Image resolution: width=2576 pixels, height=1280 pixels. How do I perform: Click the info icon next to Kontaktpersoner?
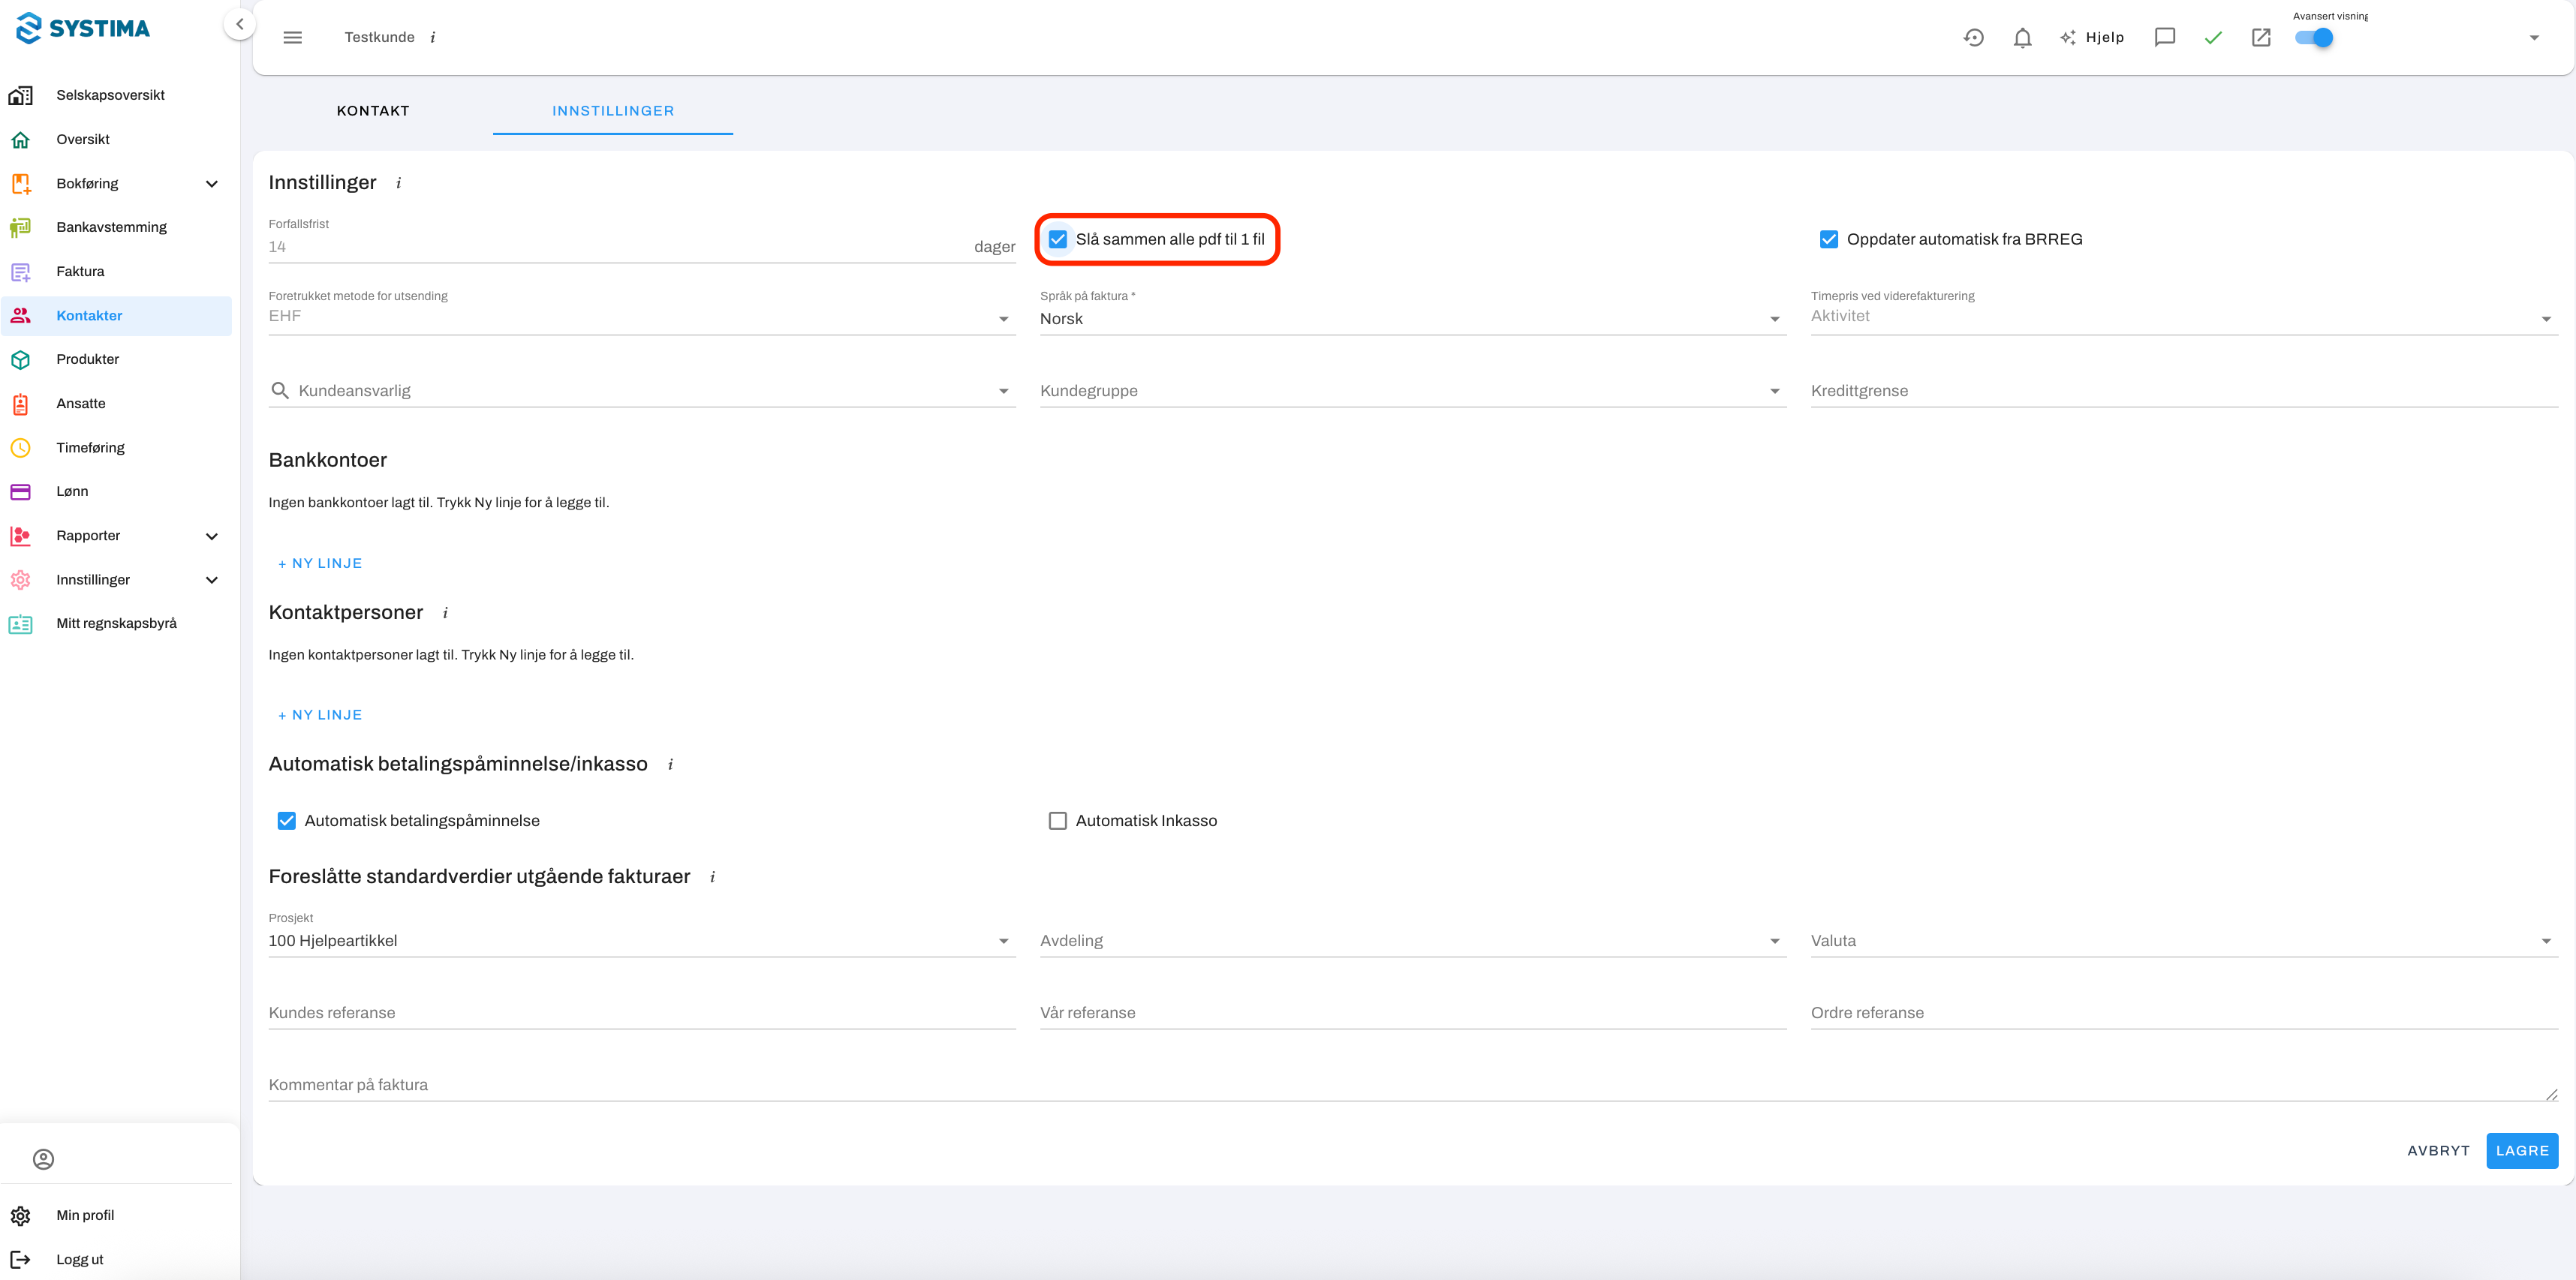pyautogui.click(x=445, y=613)
